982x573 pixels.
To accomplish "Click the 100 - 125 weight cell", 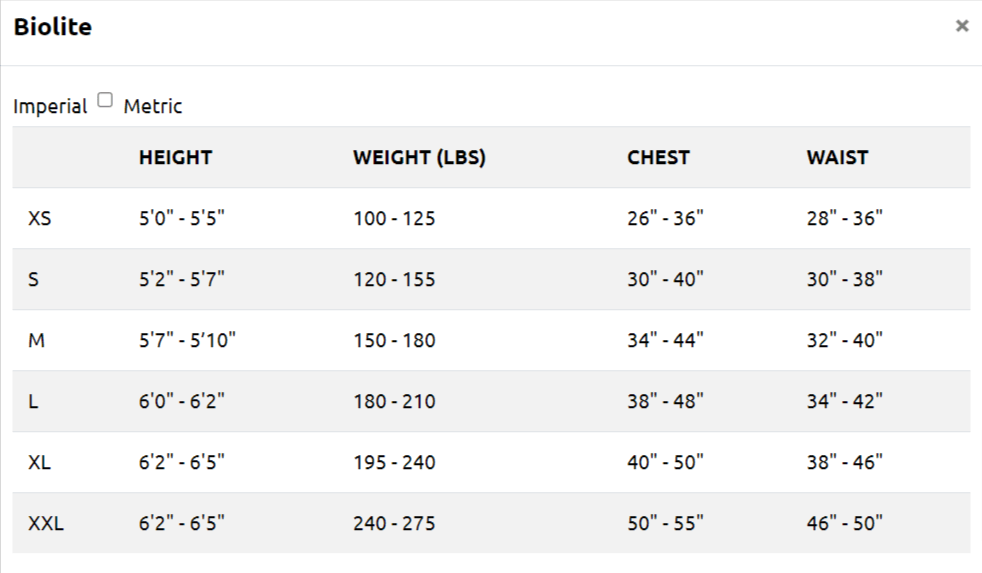I will tap(394, 218).
